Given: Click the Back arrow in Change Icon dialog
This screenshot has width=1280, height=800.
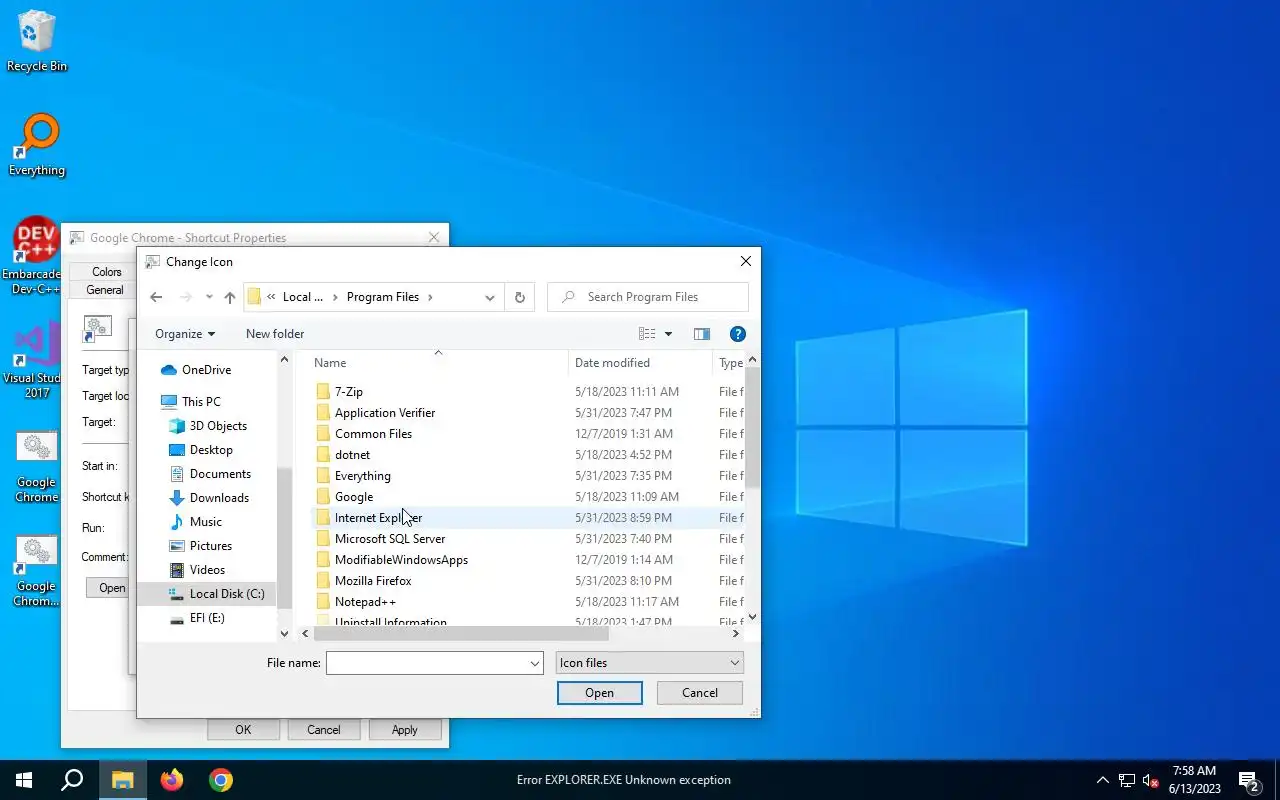Looking at the screenshot, I should 156,297.
